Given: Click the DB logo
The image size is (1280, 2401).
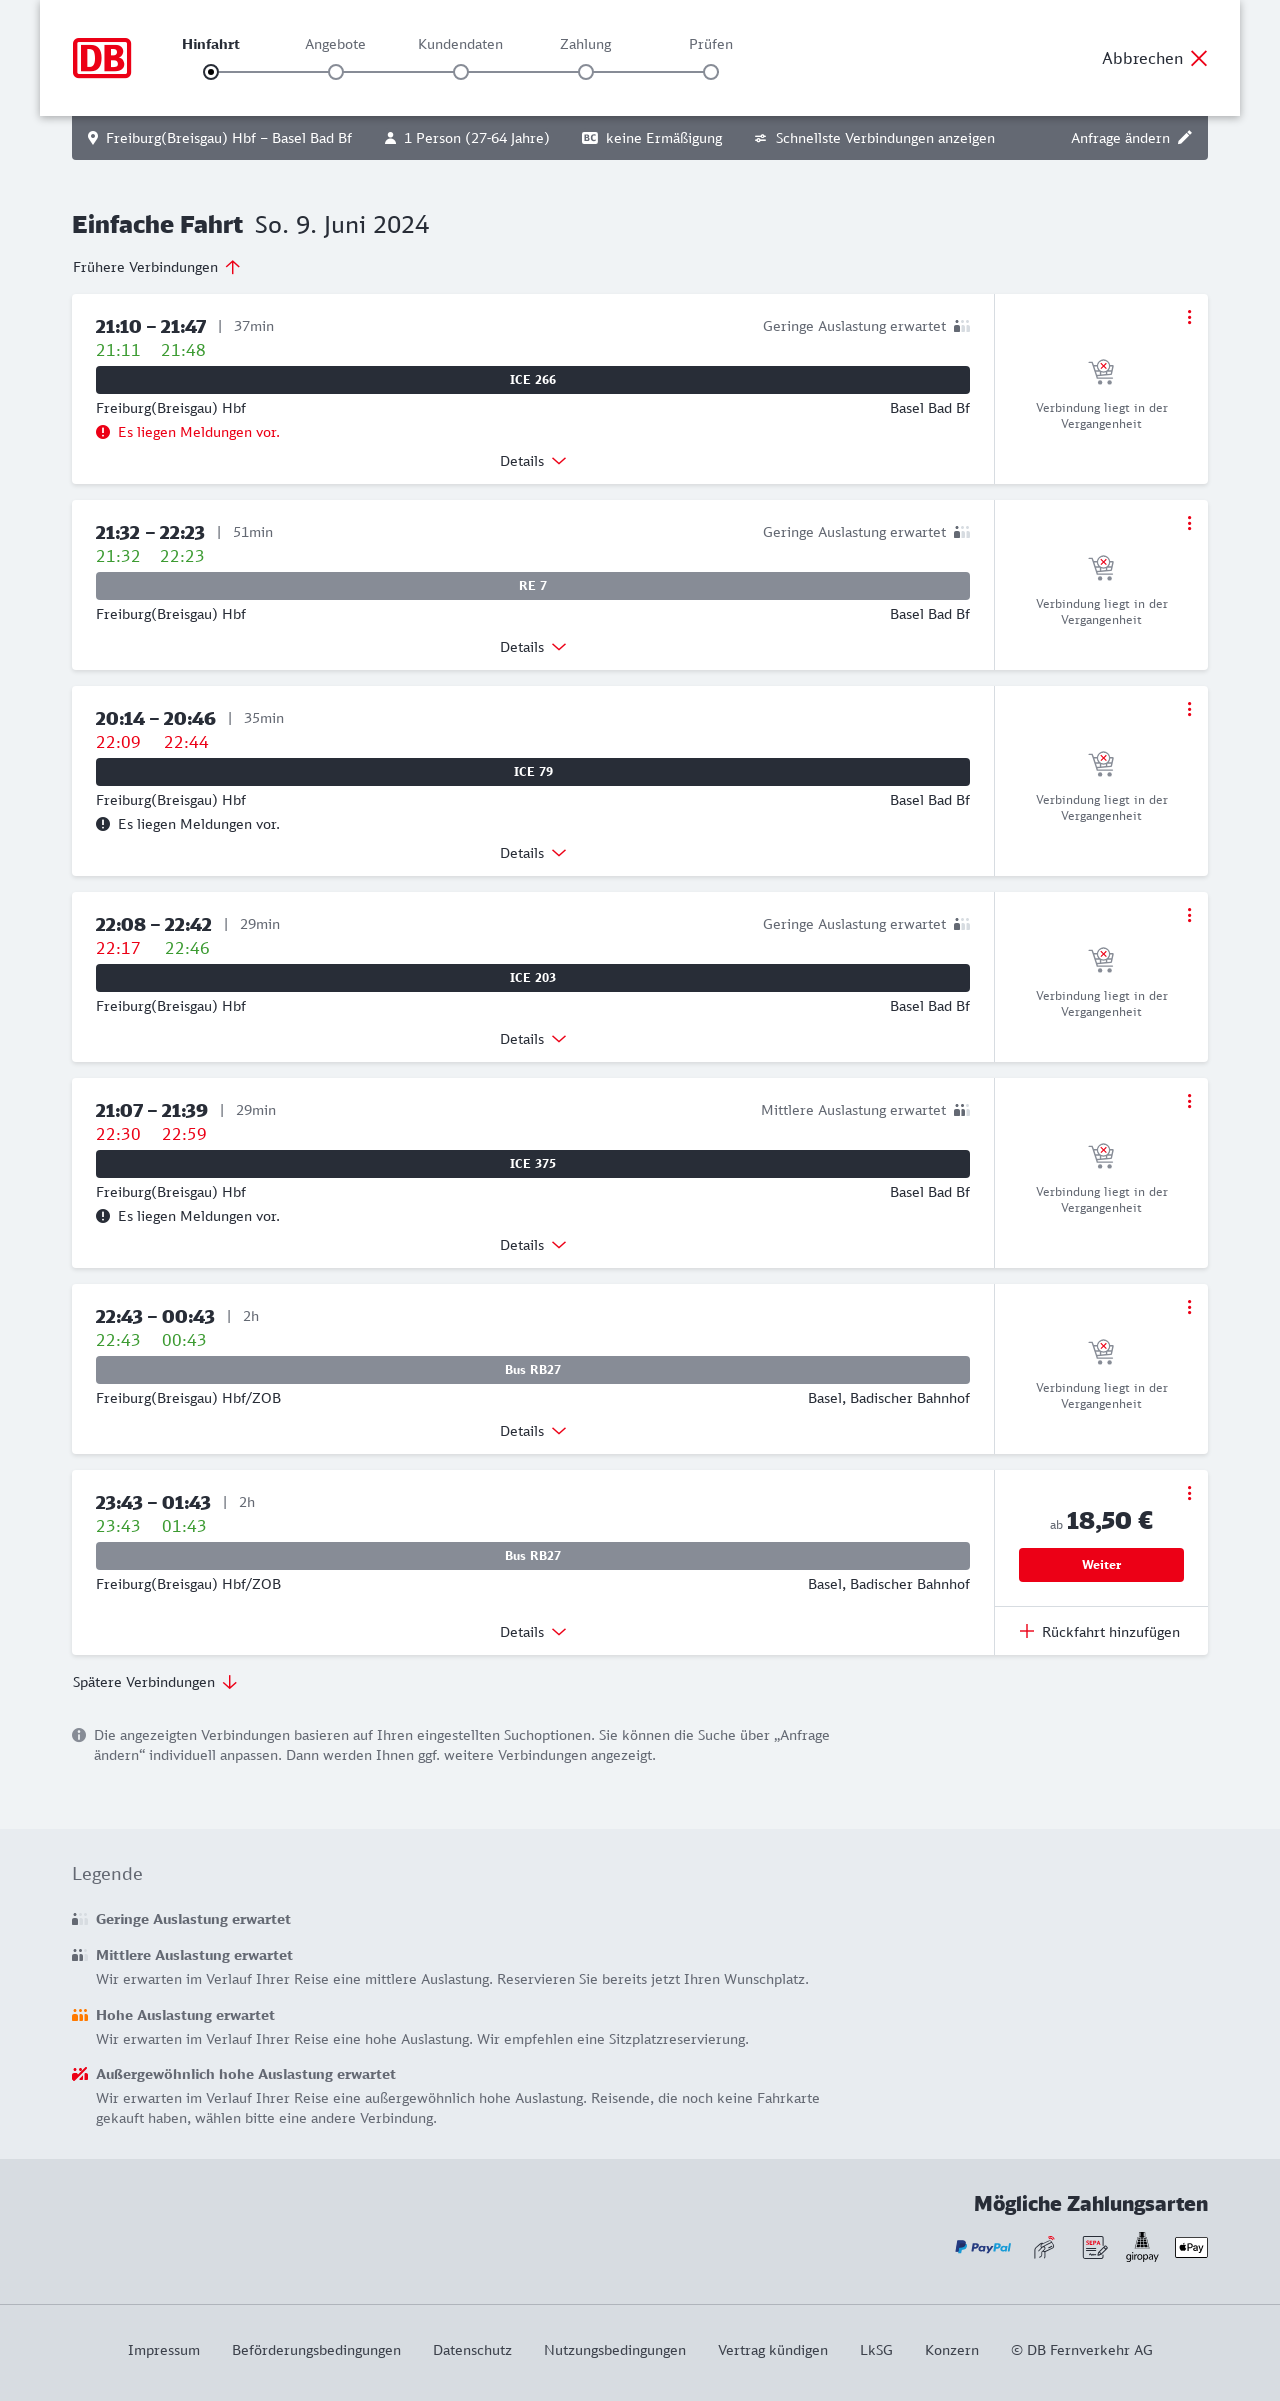Looking at the screenshot, I should 102,58.
